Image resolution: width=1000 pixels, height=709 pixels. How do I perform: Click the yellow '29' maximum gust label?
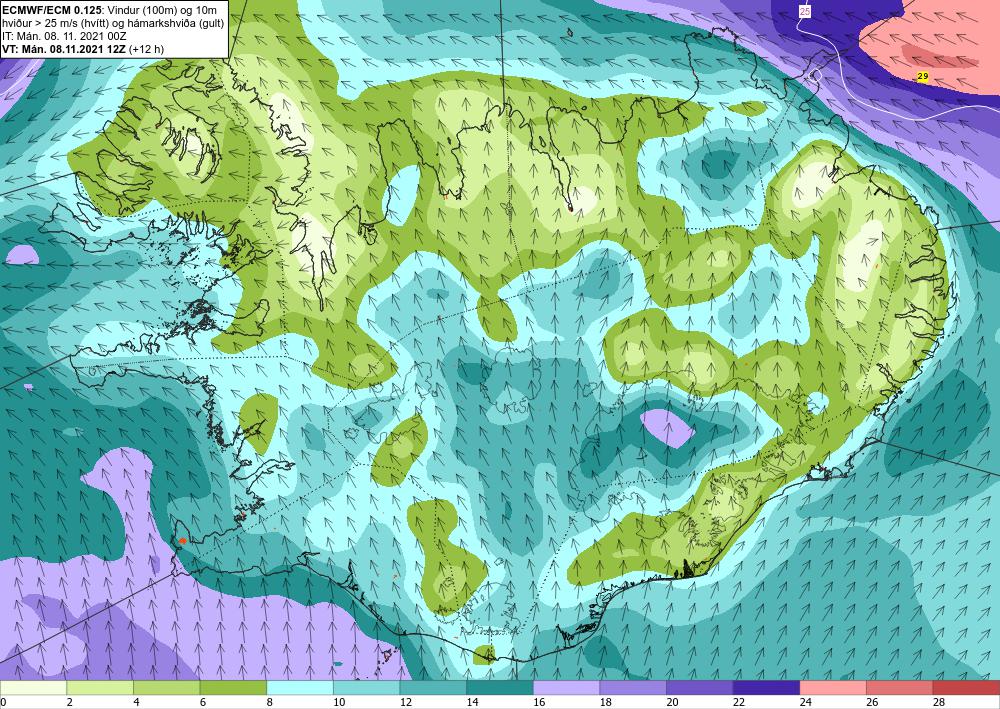click(x=922, y=76)
